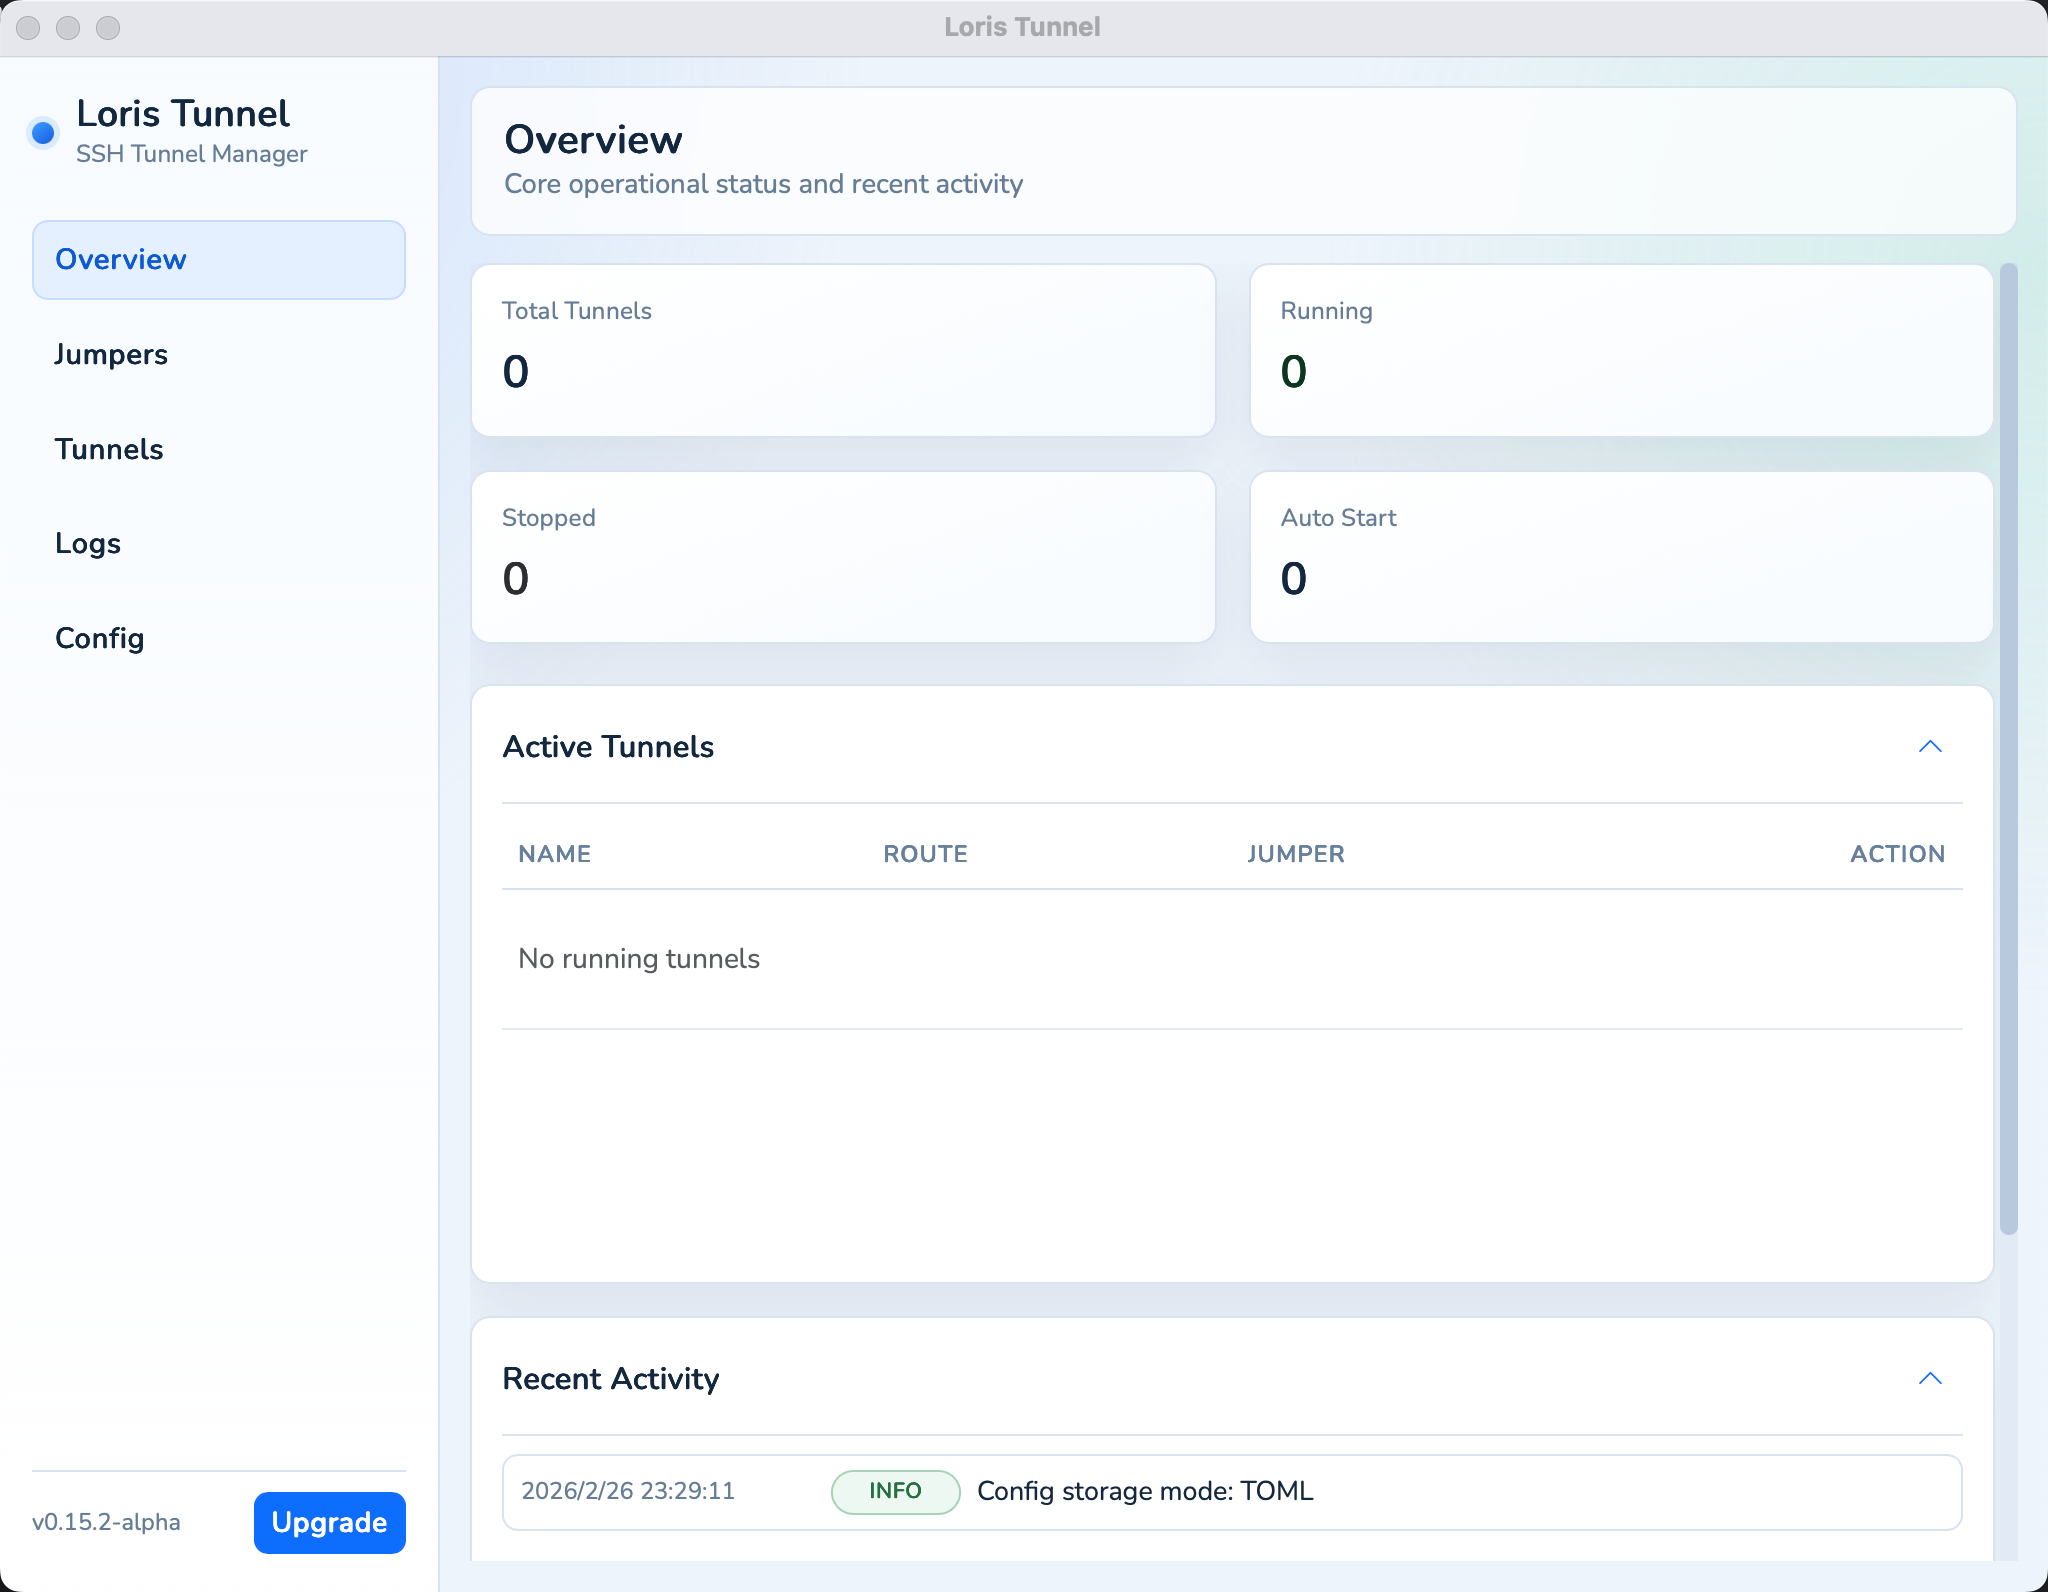Open the Tunnels page
Image resolution: width=2048 pixels, height=1592 pixels.
click(x=109, y=450)
